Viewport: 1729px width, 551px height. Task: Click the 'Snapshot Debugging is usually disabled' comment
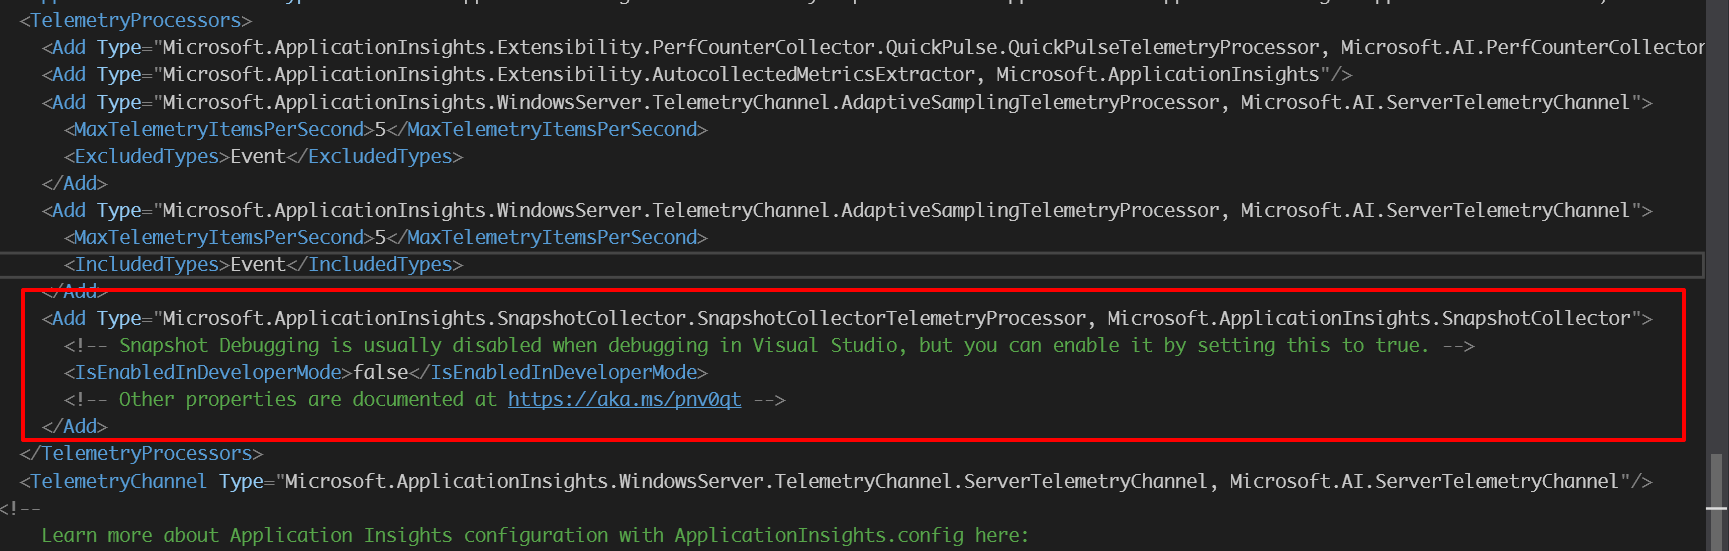(x=769, y=345)
